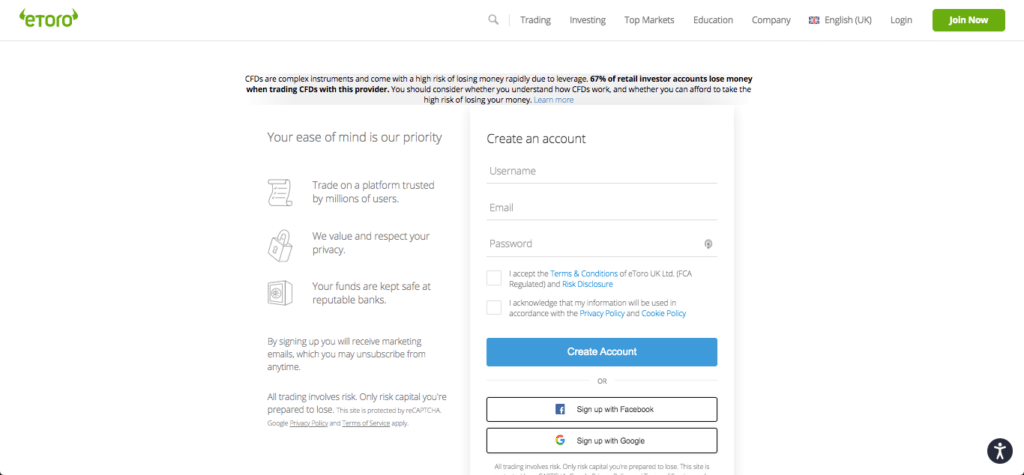This screenshot has width=1024, height=475.
Task: Open the Cookie Policy link
Action: click(664, 314)
